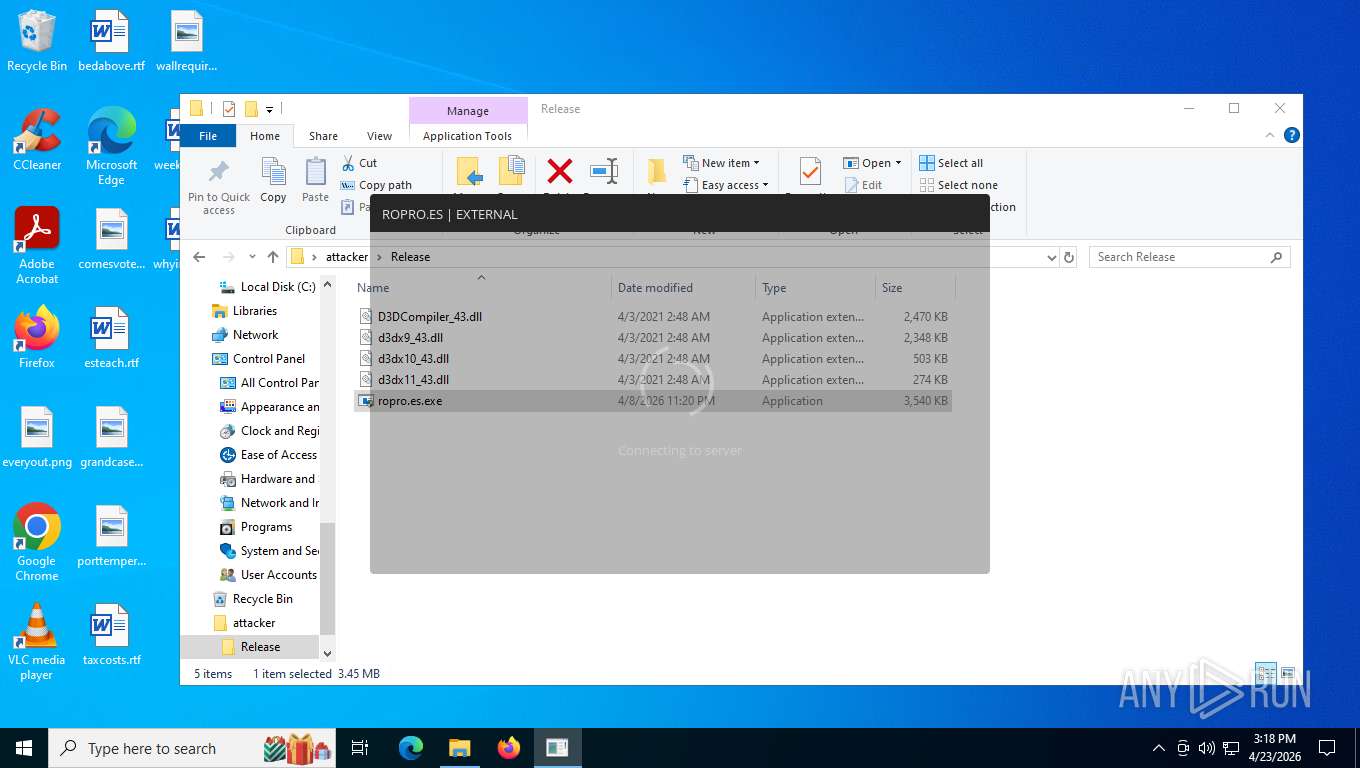Select d3dx10_43.dll file
The width and height of the screenshot is (1360, 768).
(652, 359)
